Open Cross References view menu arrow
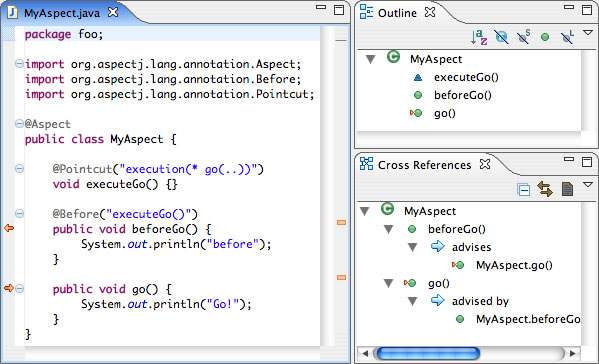Screen dimensions: 599x364 tap(588, 185)
